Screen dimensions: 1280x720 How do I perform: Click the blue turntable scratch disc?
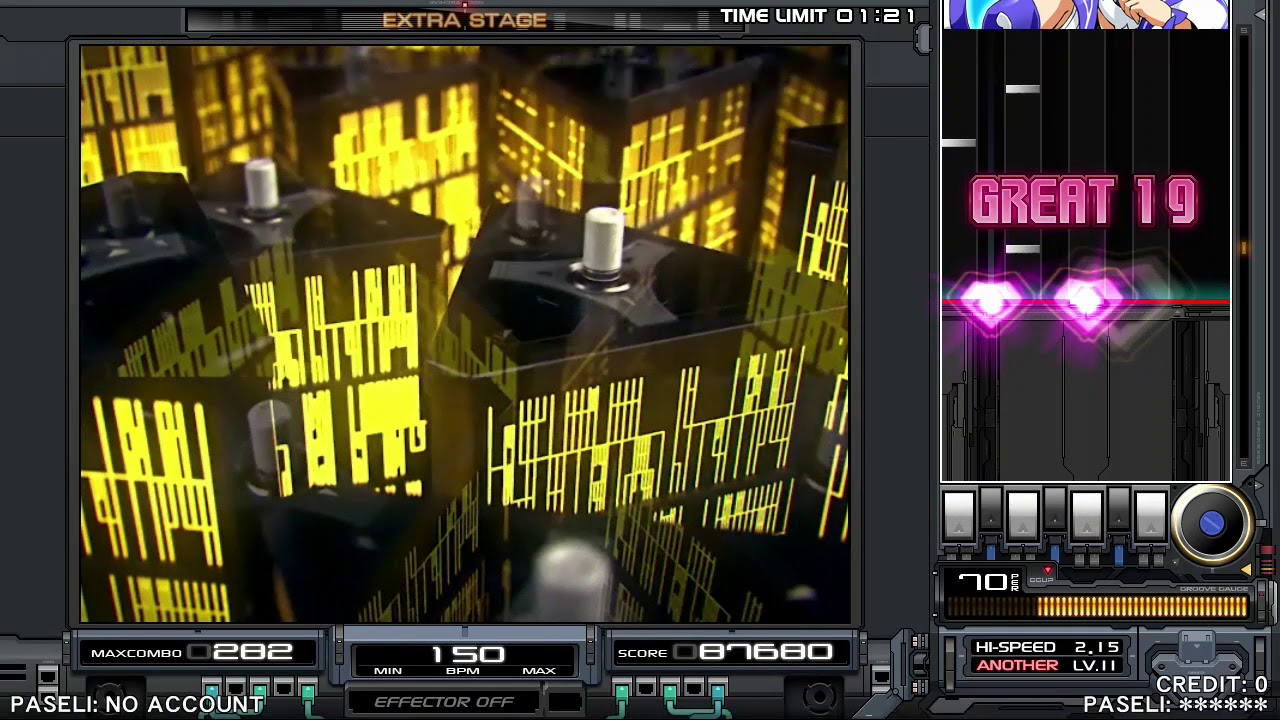[1211, 524]
